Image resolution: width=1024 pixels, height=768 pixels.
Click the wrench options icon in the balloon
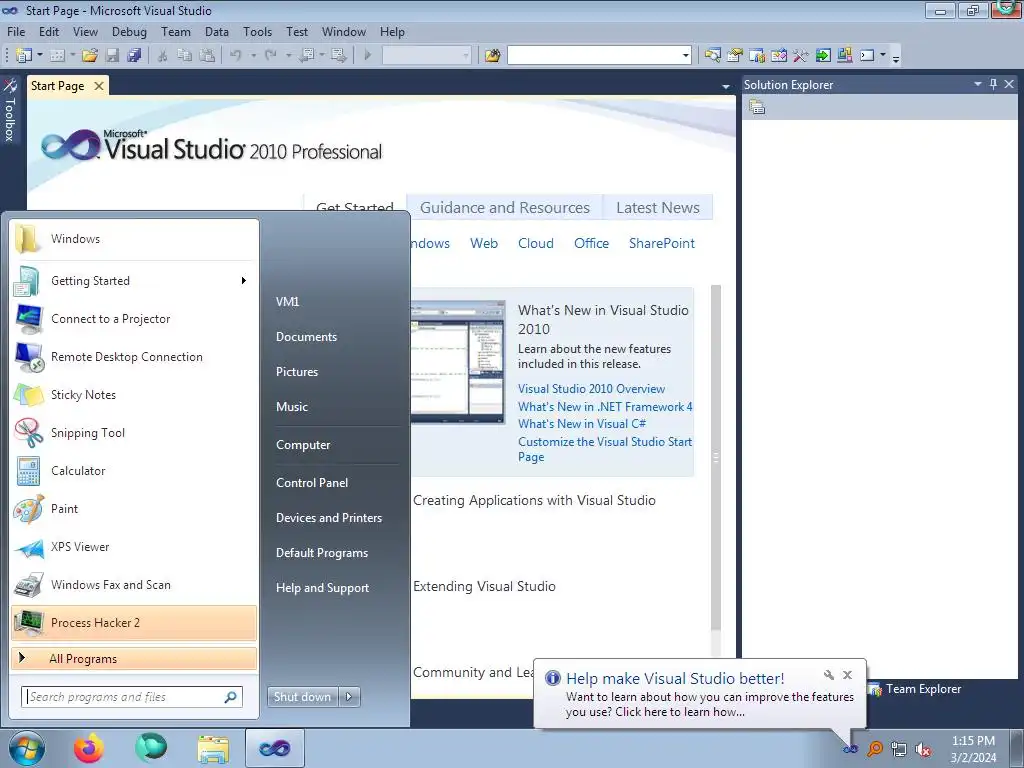829,675
